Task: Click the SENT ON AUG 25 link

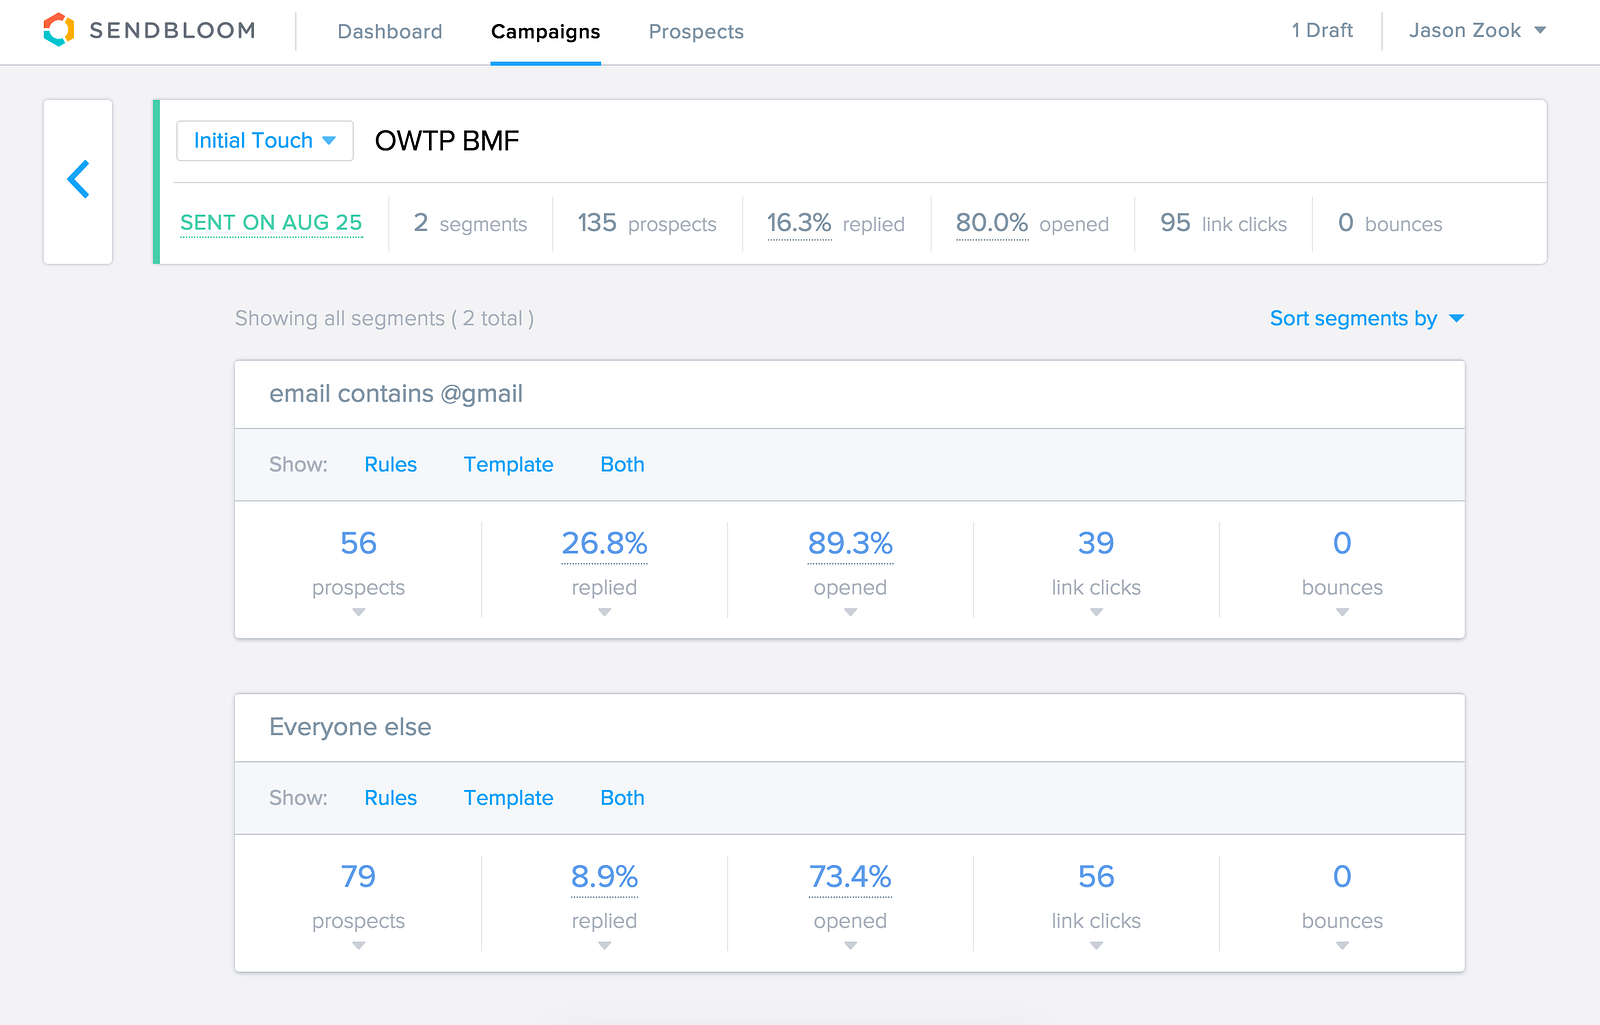Action: pyautogui.click(x=271, y=223)
